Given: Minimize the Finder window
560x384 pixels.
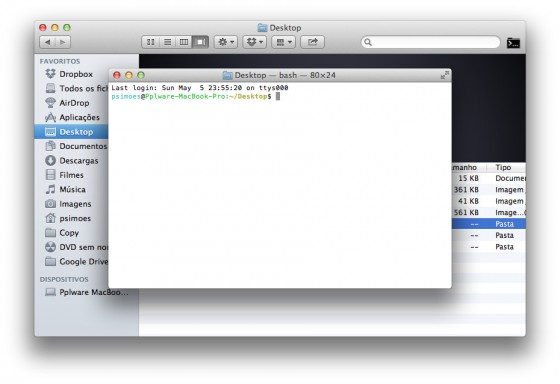Looking at the screenshot, I should pos(55,28).
